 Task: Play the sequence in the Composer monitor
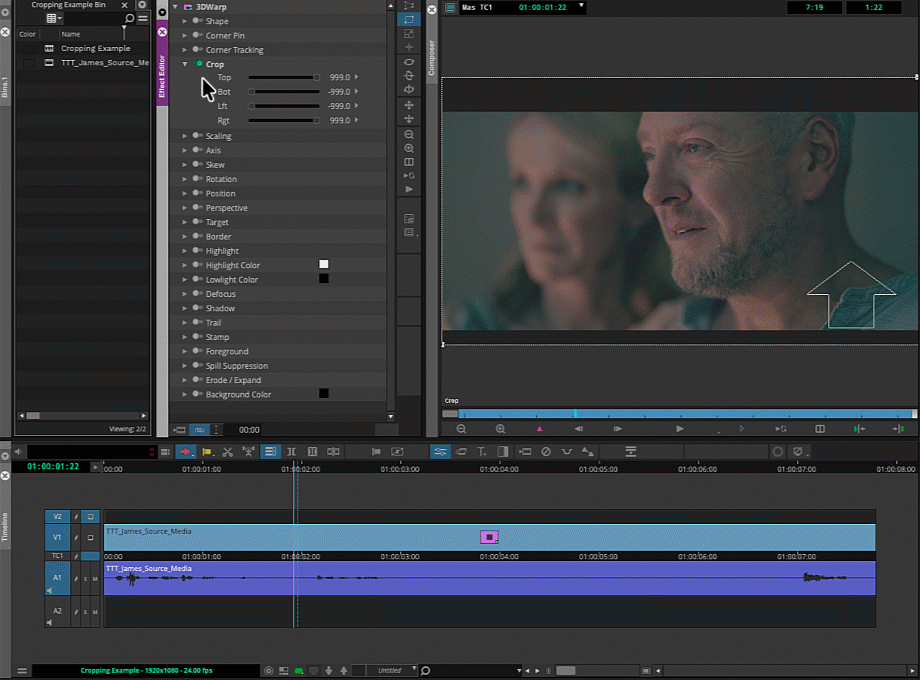click(x=679, y=429)
